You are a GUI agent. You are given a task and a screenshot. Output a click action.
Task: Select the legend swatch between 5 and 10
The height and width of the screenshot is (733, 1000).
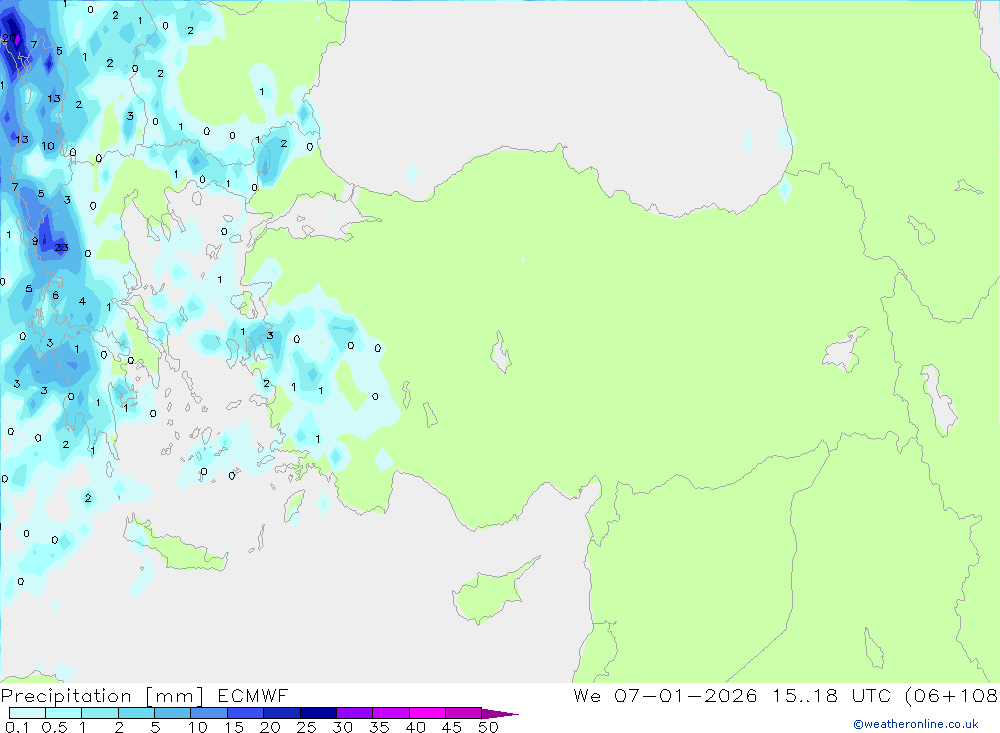[x=173, y=713]
